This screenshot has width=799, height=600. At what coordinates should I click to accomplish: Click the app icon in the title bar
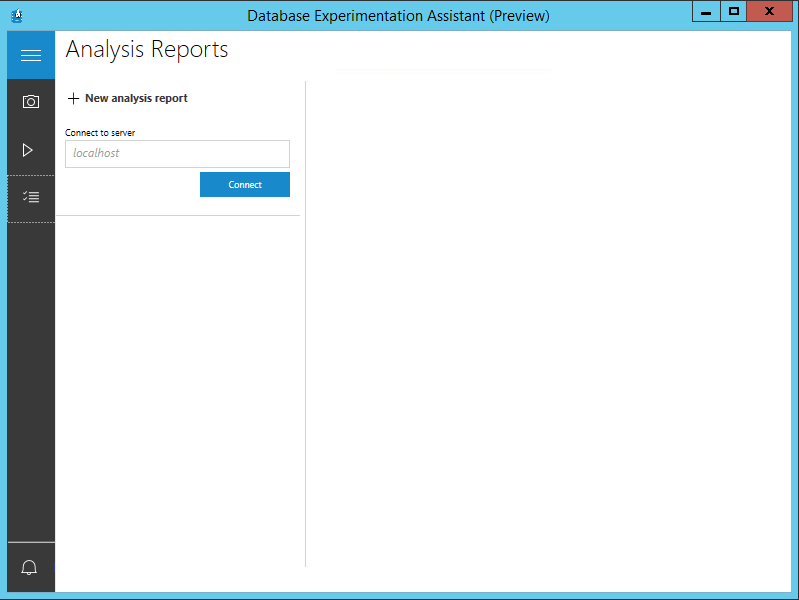17,15
